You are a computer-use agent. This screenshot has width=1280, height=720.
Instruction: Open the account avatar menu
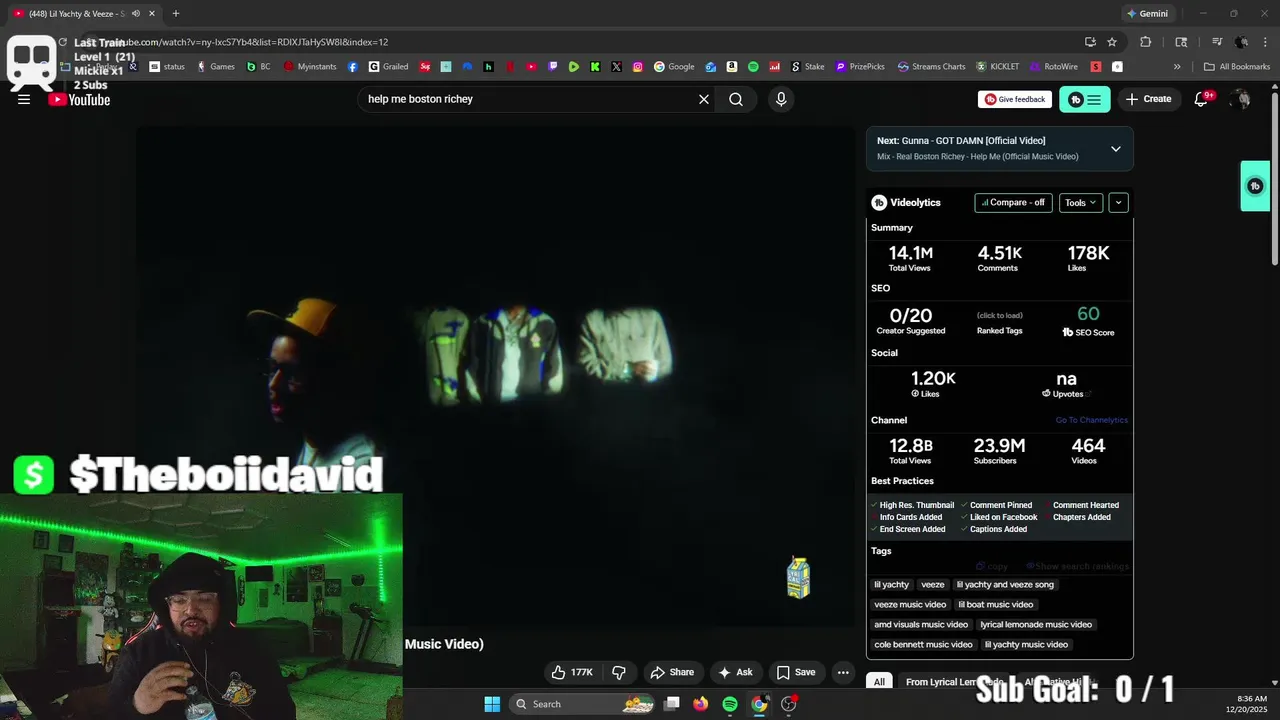pyautogui.click(x=1241, y=99)
